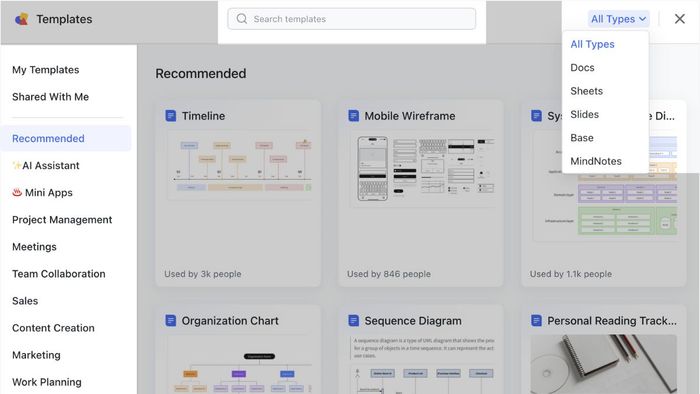Open the Marketing category
Image resolution: width=700 pixels, height=394 pixels.
click(x=36, y=355)
